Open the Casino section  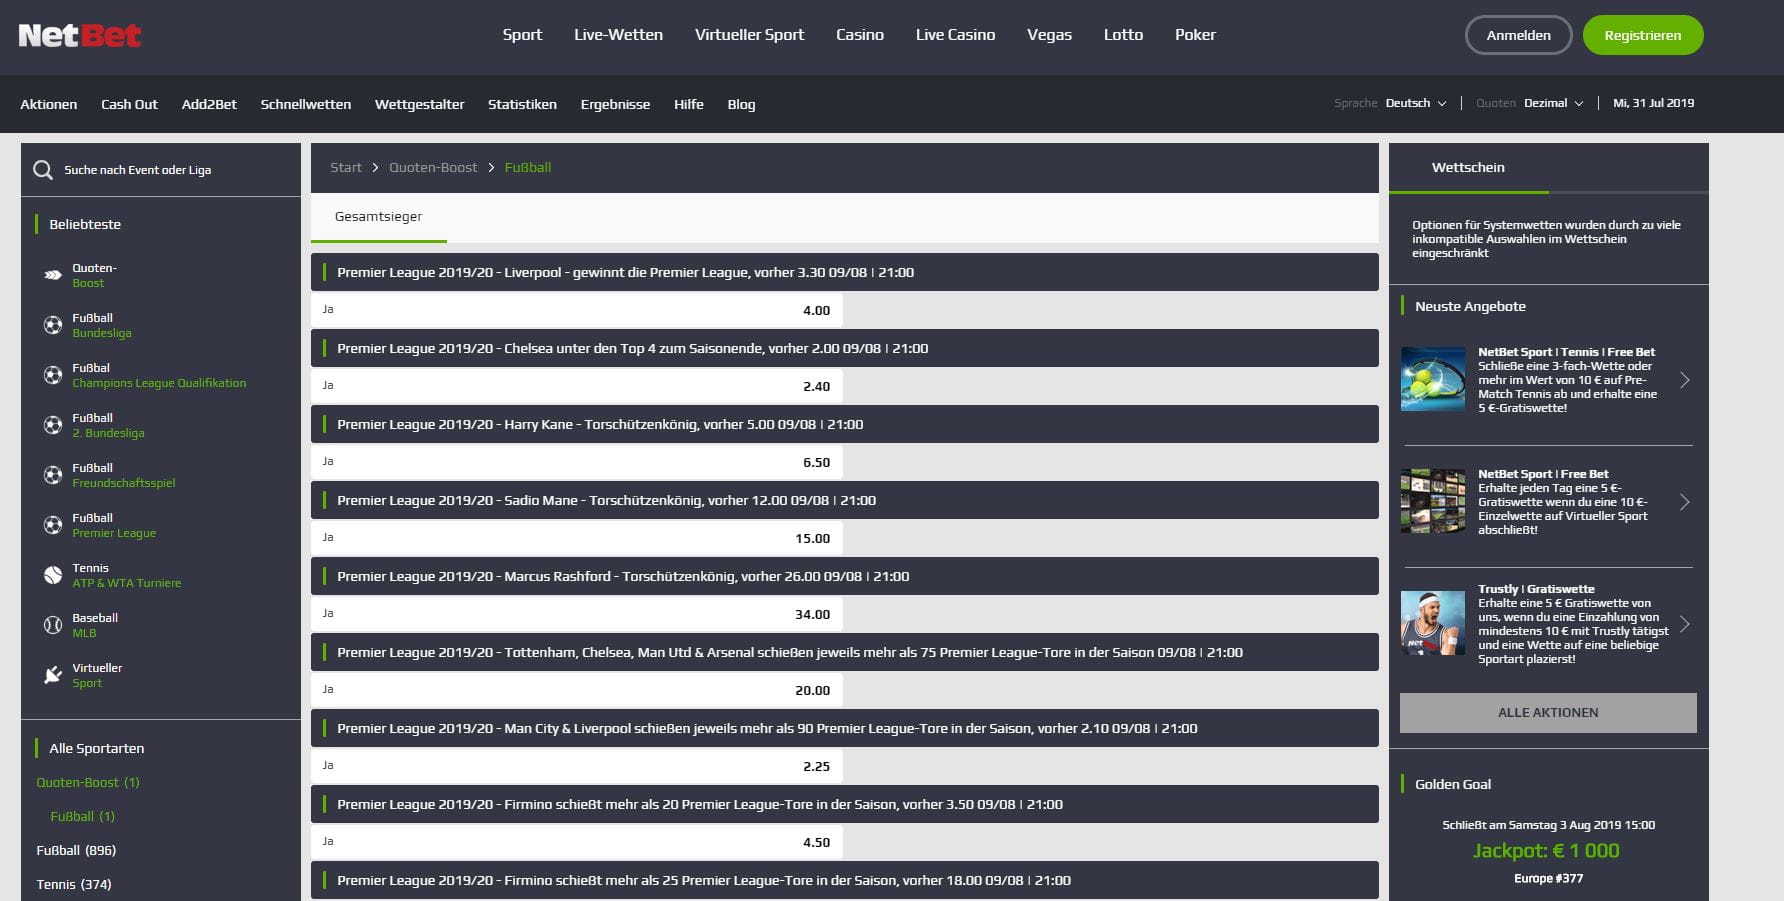point(860,35)
